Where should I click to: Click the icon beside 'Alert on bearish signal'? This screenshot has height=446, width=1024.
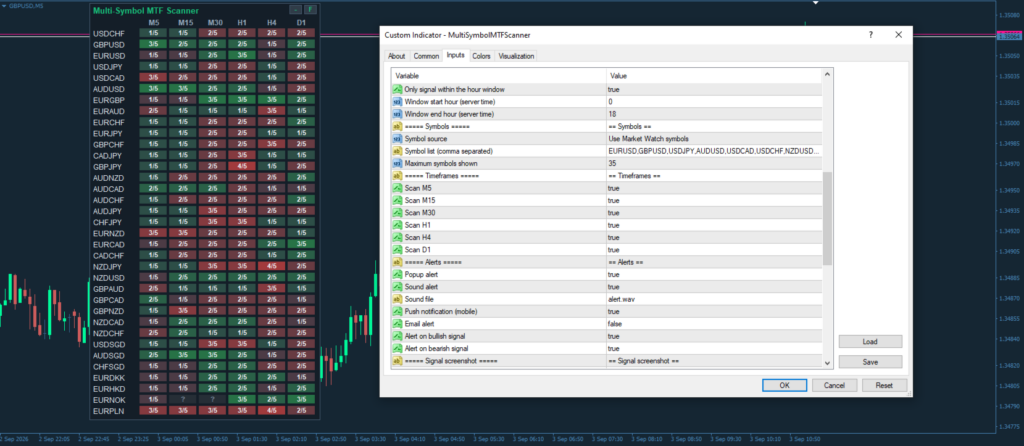[x=397, y=349]
